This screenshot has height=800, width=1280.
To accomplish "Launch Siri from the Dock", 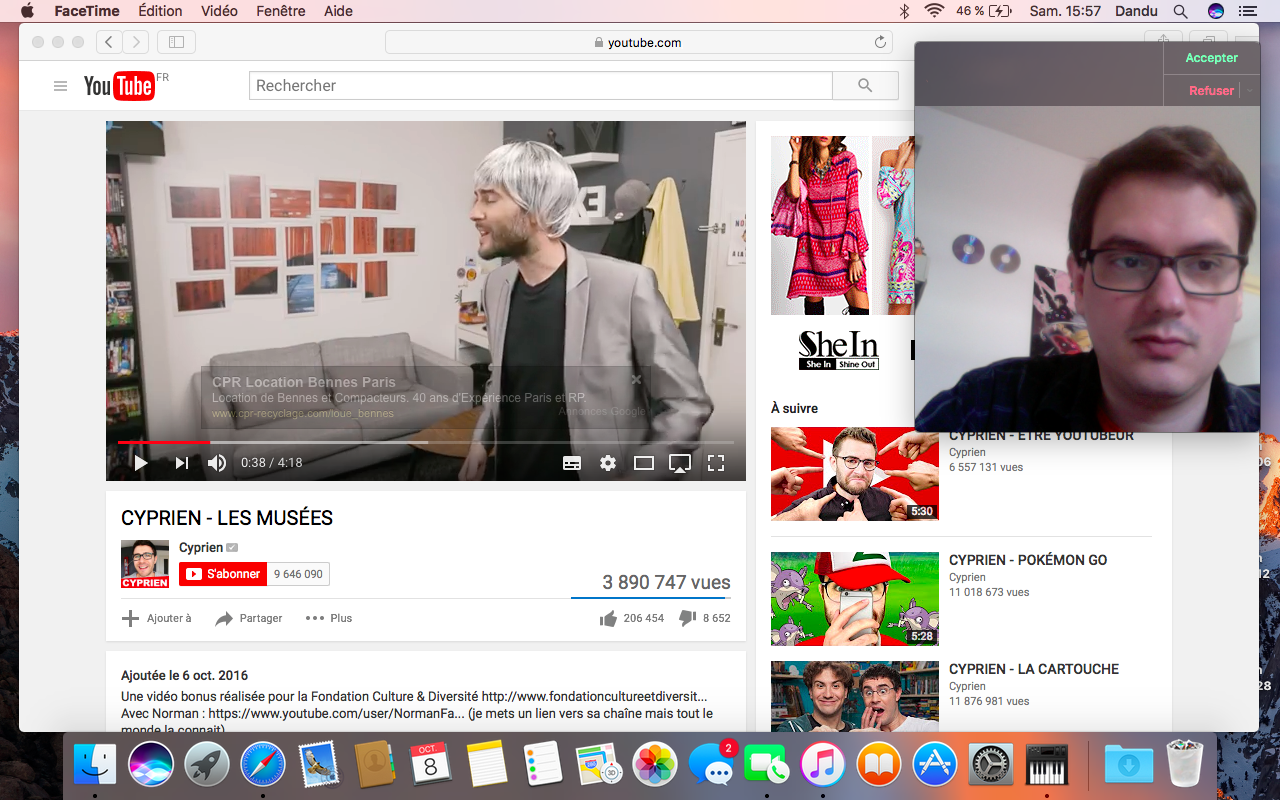I will [151, 765].
